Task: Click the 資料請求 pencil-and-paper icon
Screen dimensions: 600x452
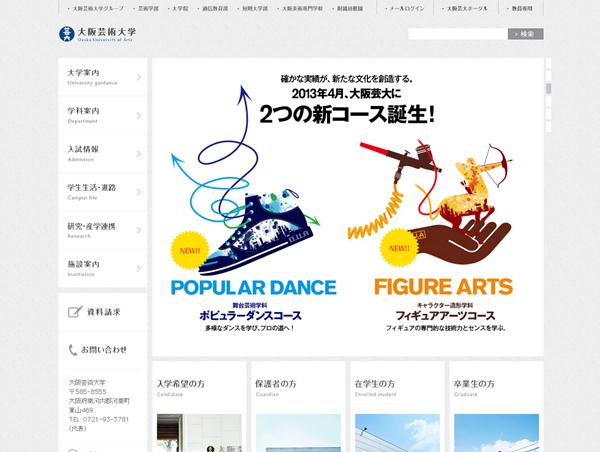Action: click(75, 312)
